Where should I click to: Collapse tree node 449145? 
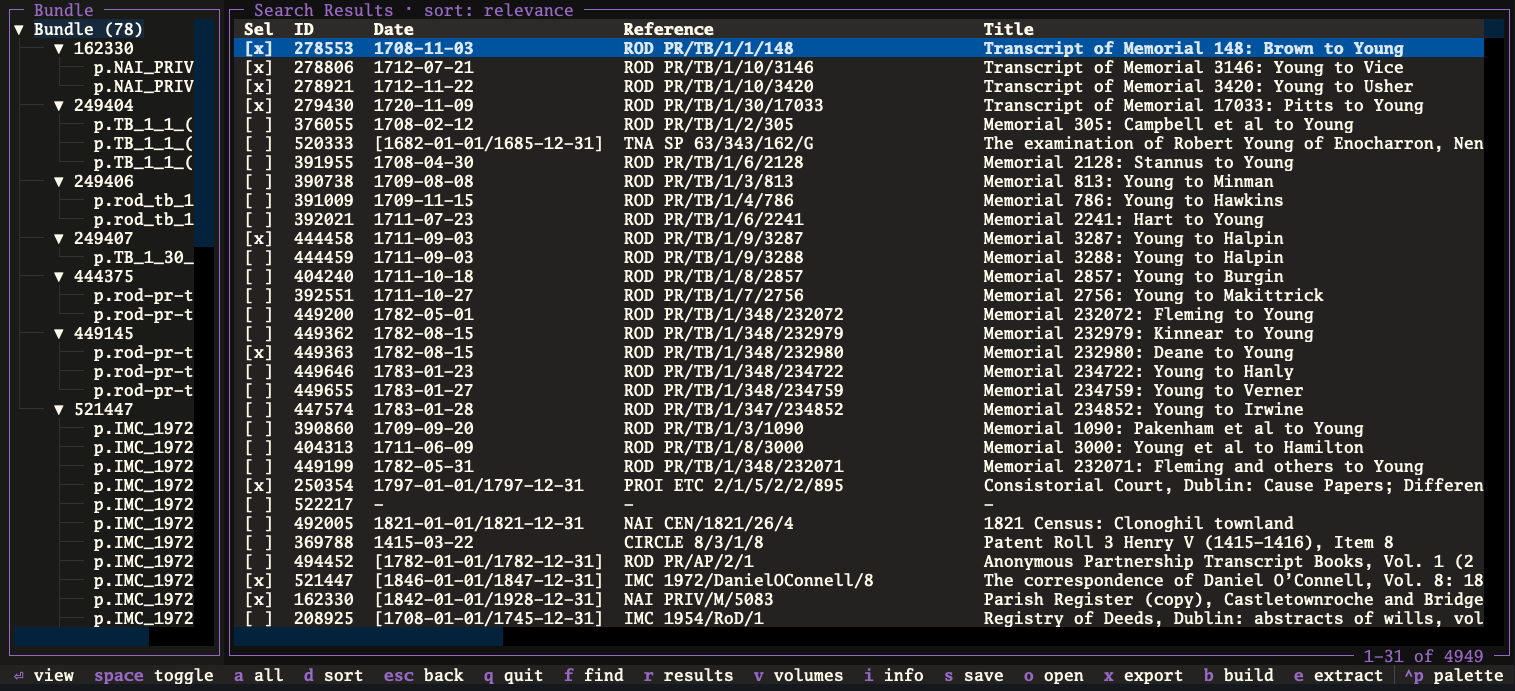tap(59, 333)
